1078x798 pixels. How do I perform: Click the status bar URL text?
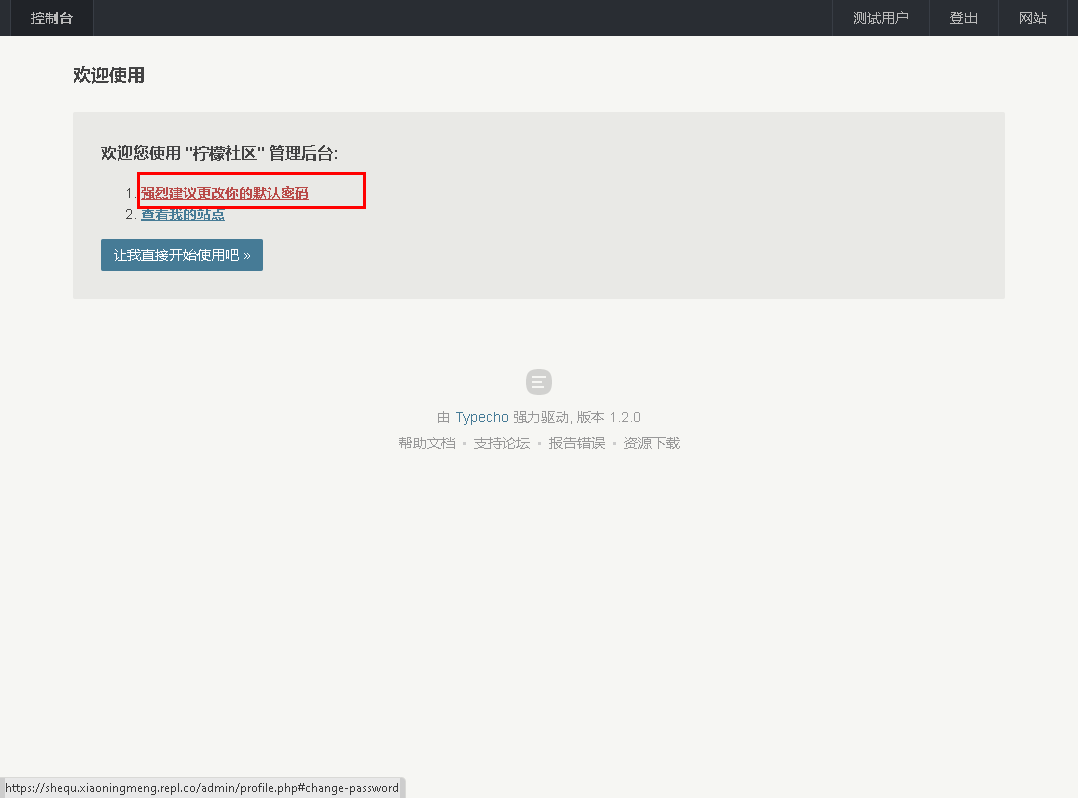point(202,788)
